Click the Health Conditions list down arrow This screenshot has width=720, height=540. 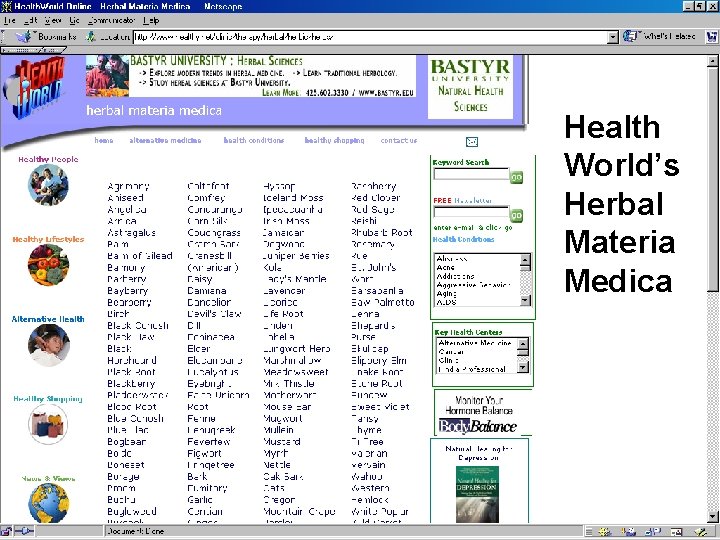[x=525, y=301]
